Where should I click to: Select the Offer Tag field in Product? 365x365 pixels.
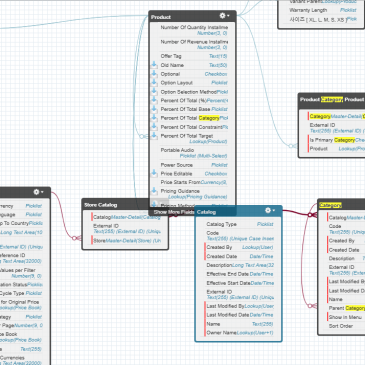click(194, 56)
